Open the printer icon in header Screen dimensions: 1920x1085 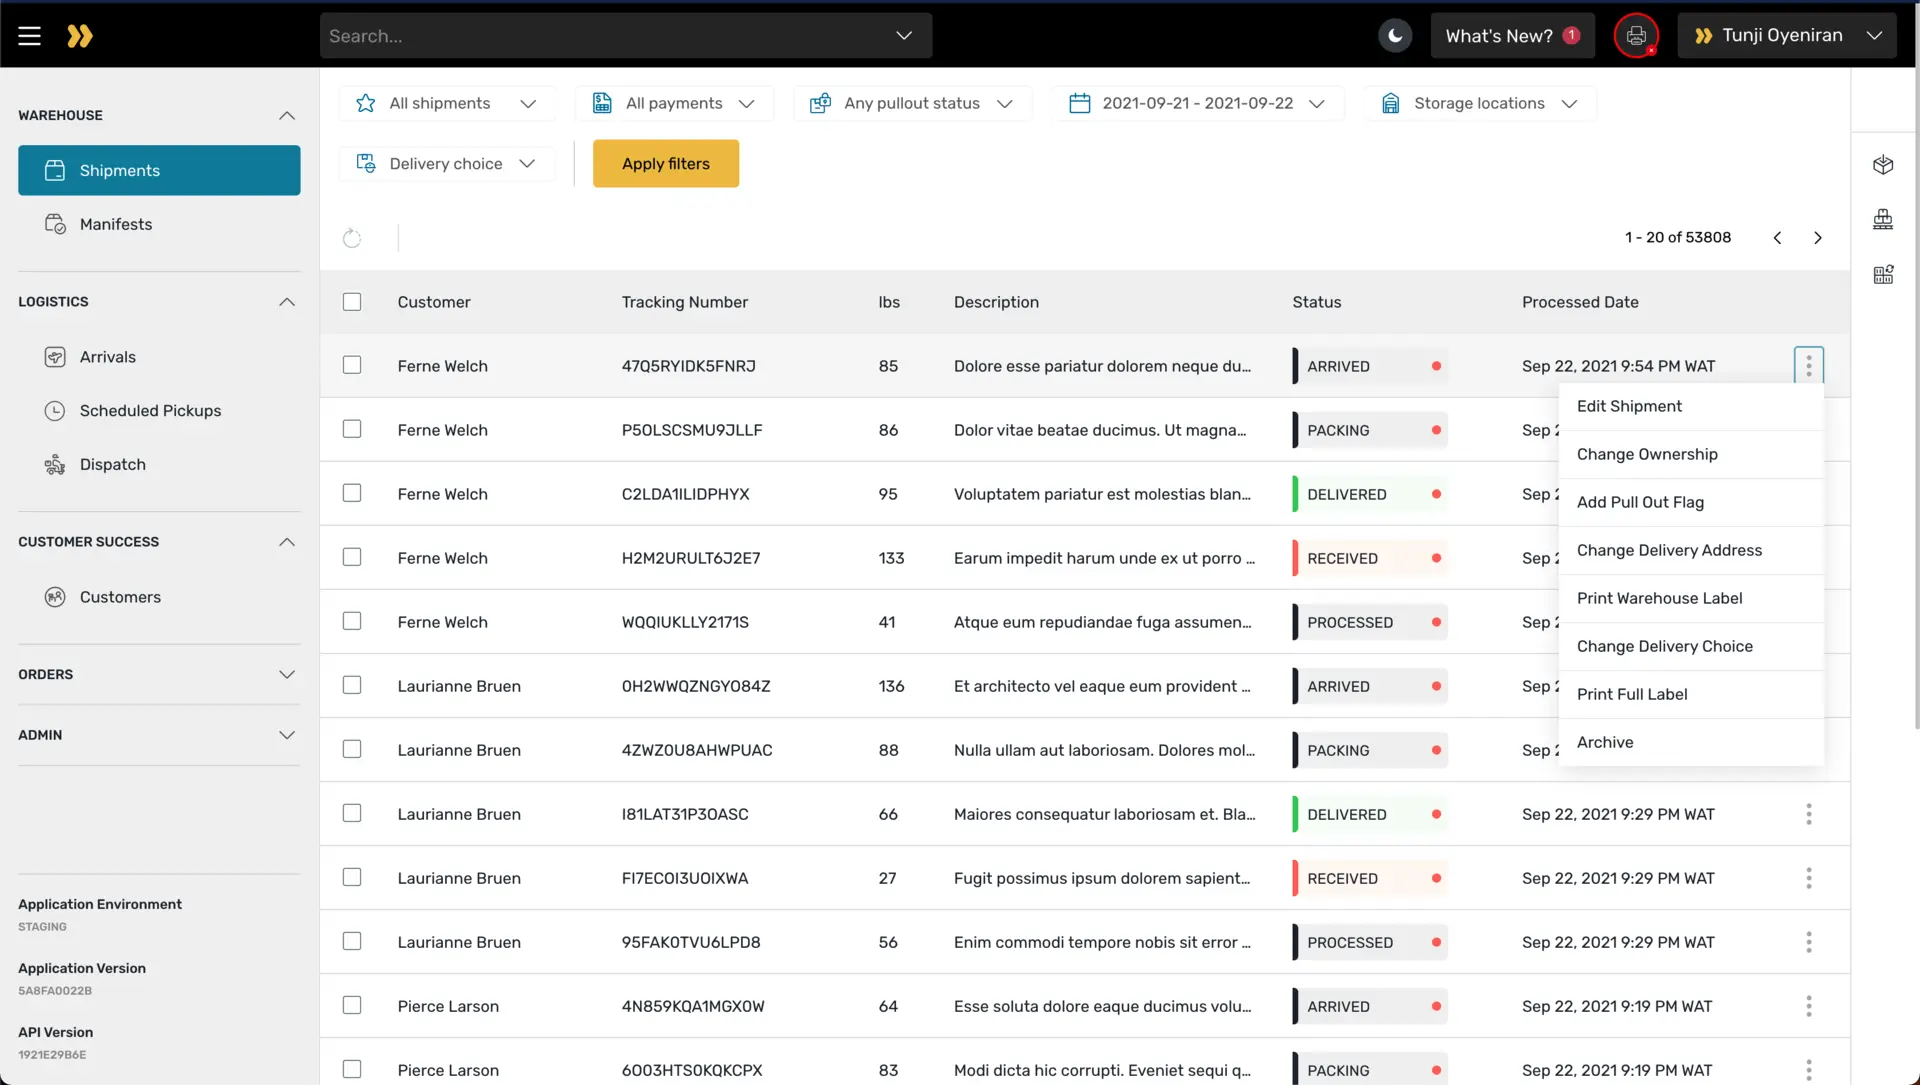click(1636, 36)
